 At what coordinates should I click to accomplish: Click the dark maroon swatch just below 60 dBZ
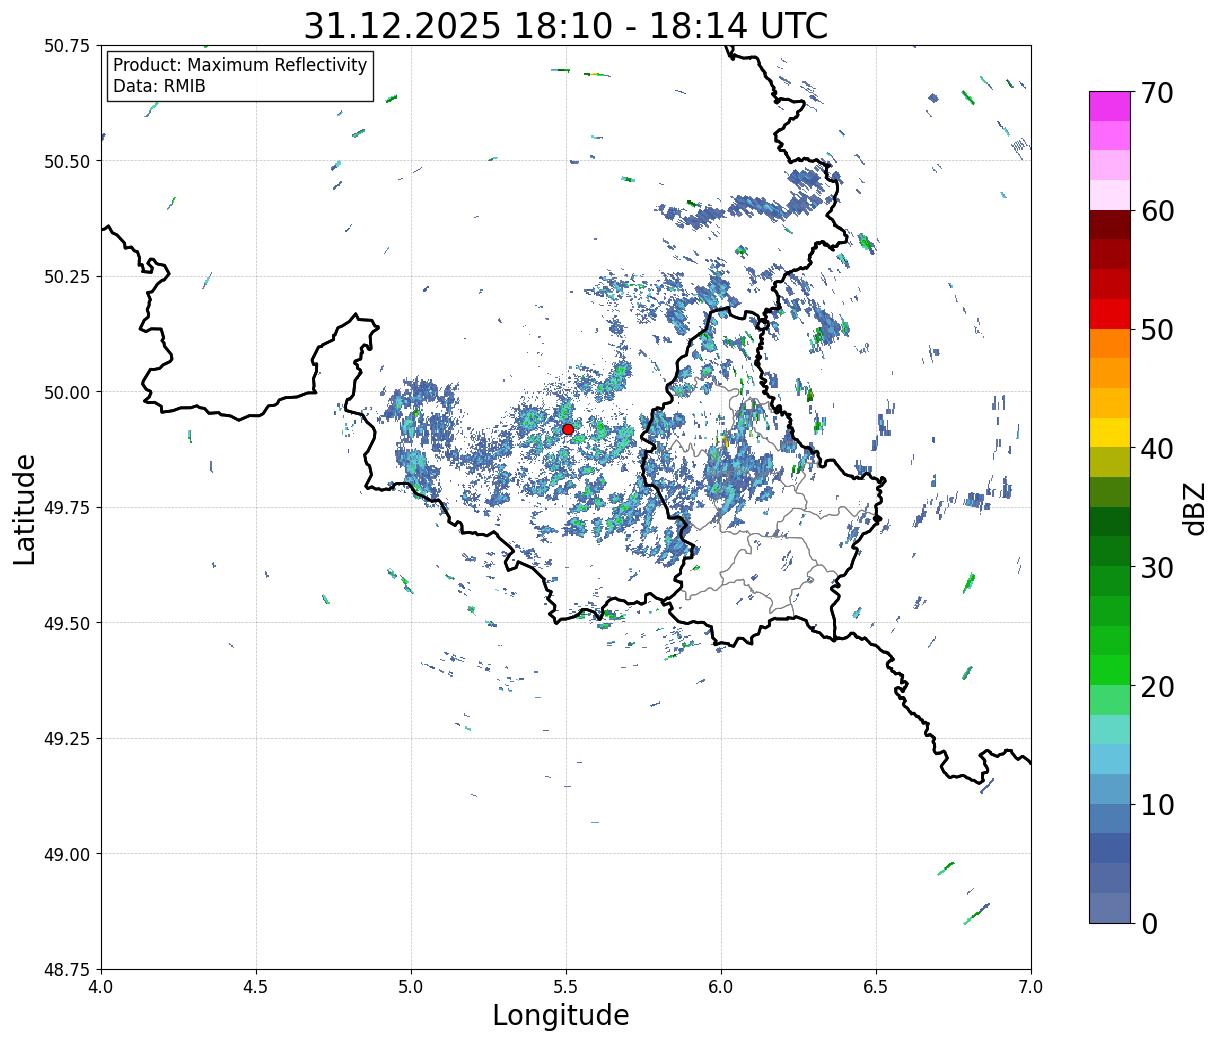[1110, 224]
